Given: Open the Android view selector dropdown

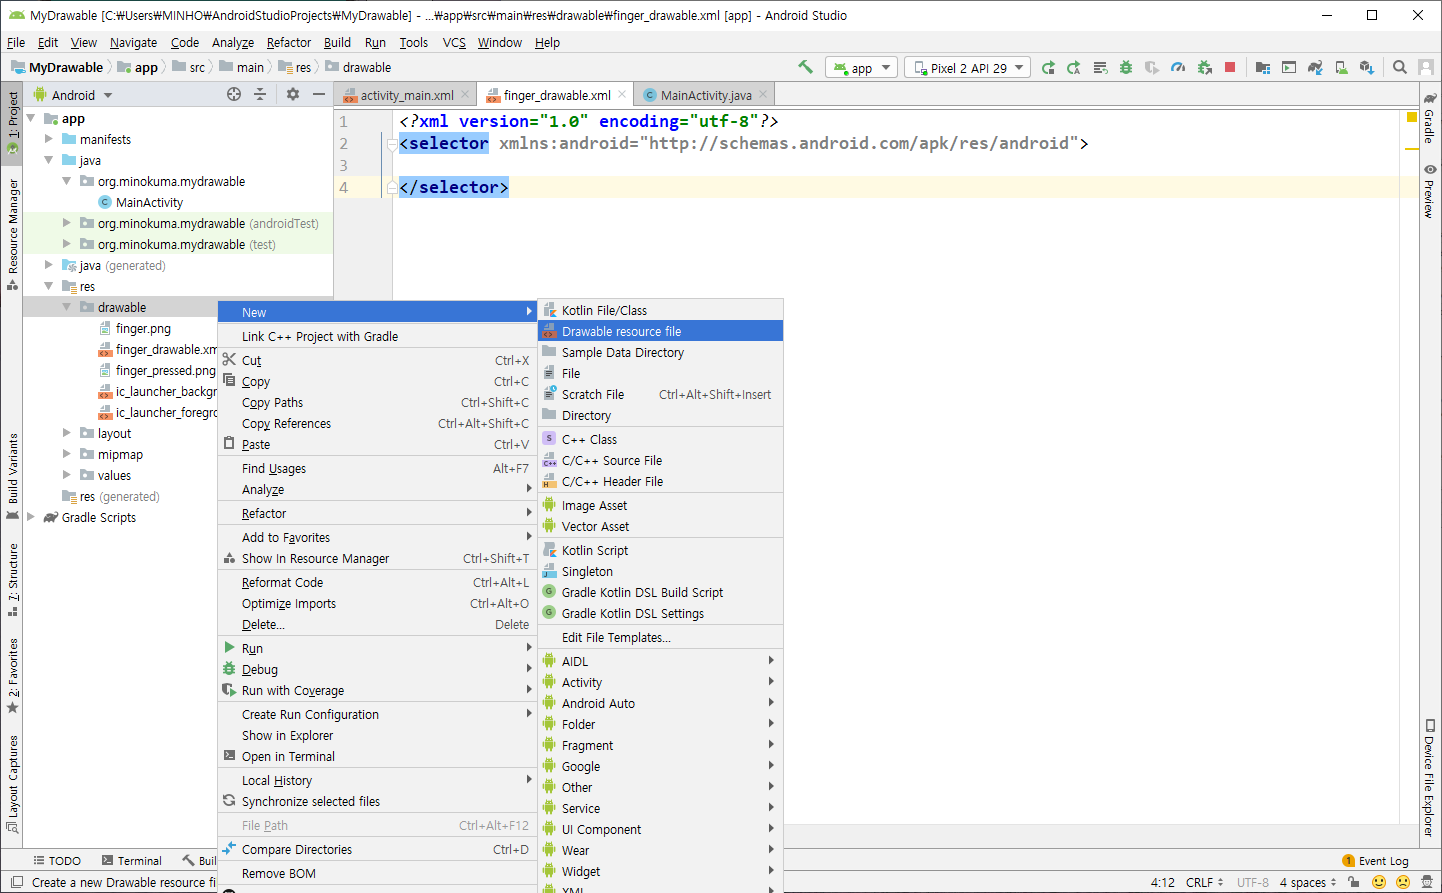Looking at the screenshot, I should click(x=74, y=95).
